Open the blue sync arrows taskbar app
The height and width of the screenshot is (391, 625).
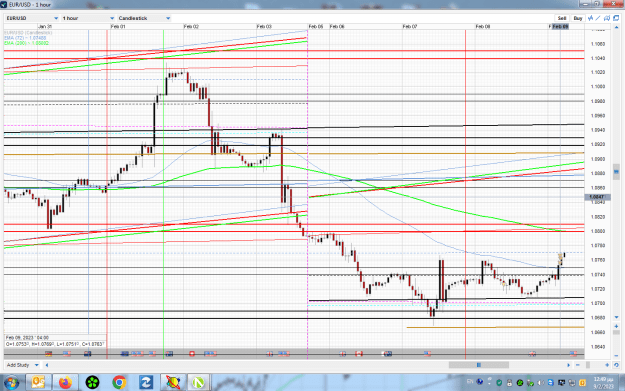(x=146, y=383)
